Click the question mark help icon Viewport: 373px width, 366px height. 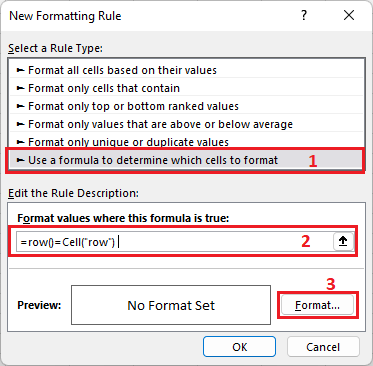coord(304,15)
